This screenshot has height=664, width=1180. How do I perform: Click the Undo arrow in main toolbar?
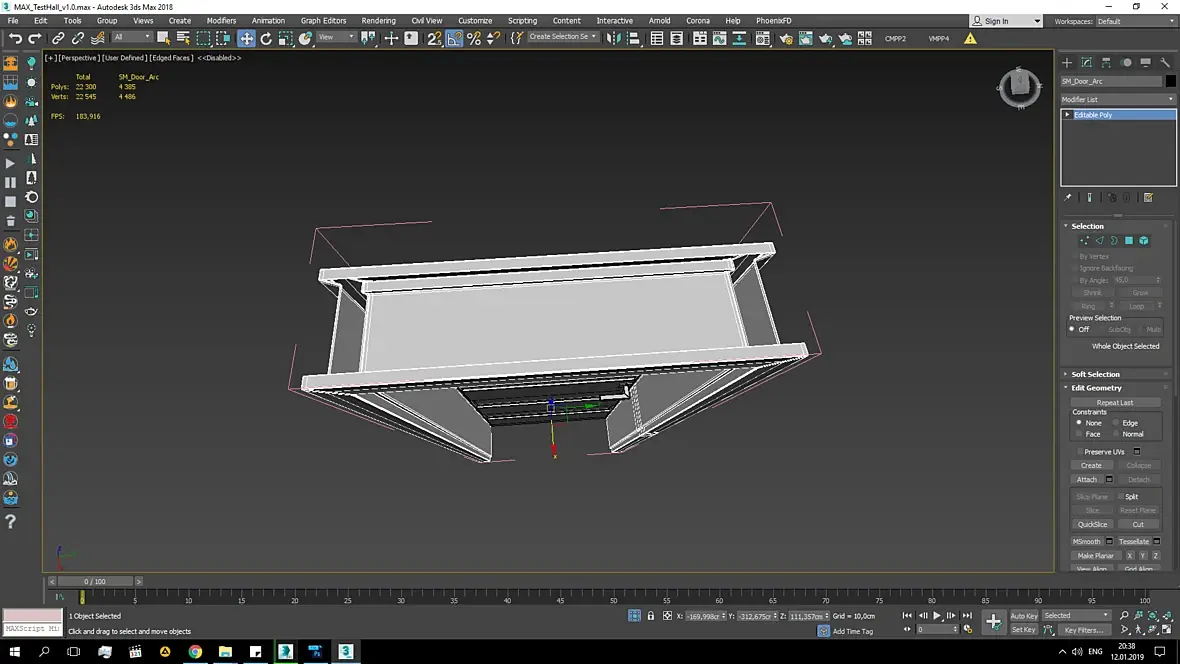(15, 38)
